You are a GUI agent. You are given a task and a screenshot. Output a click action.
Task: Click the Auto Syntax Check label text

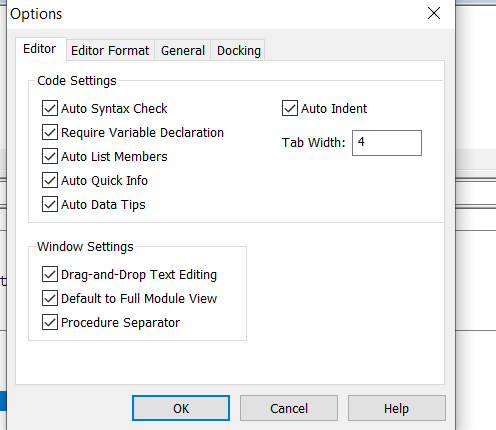tap(114, 109)
